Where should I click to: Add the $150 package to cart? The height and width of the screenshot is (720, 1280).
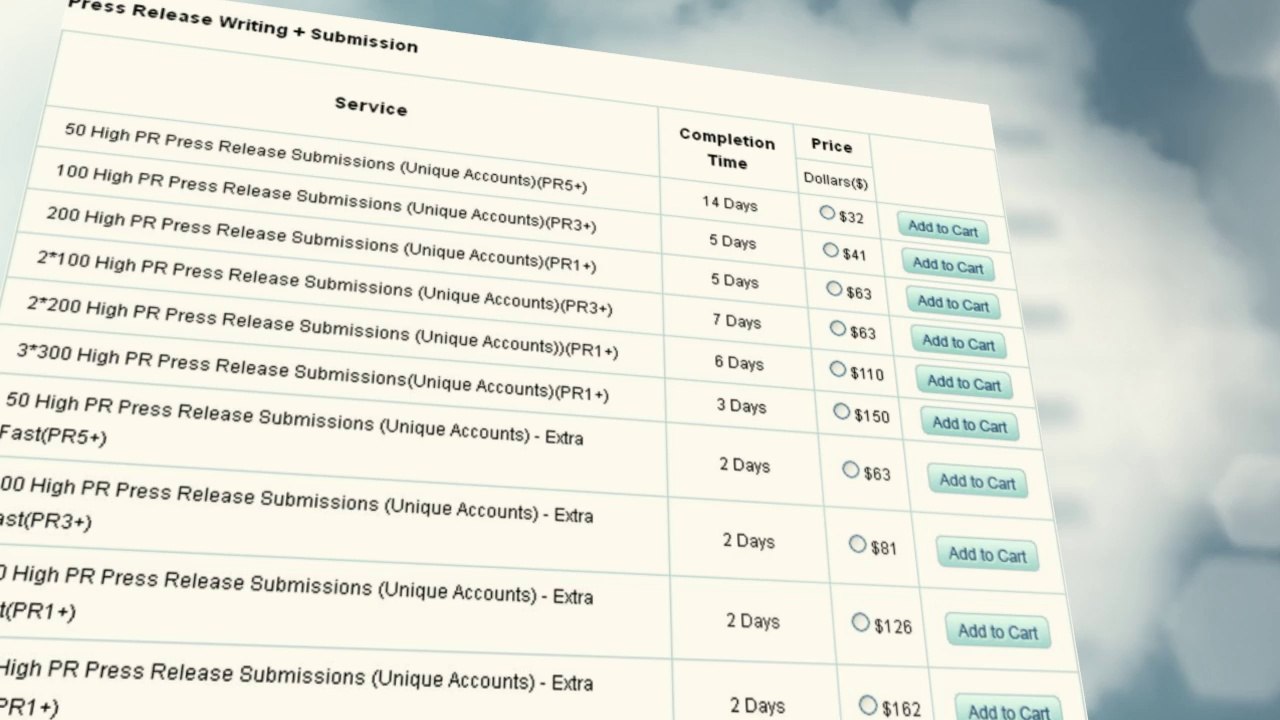coord(970,424)
